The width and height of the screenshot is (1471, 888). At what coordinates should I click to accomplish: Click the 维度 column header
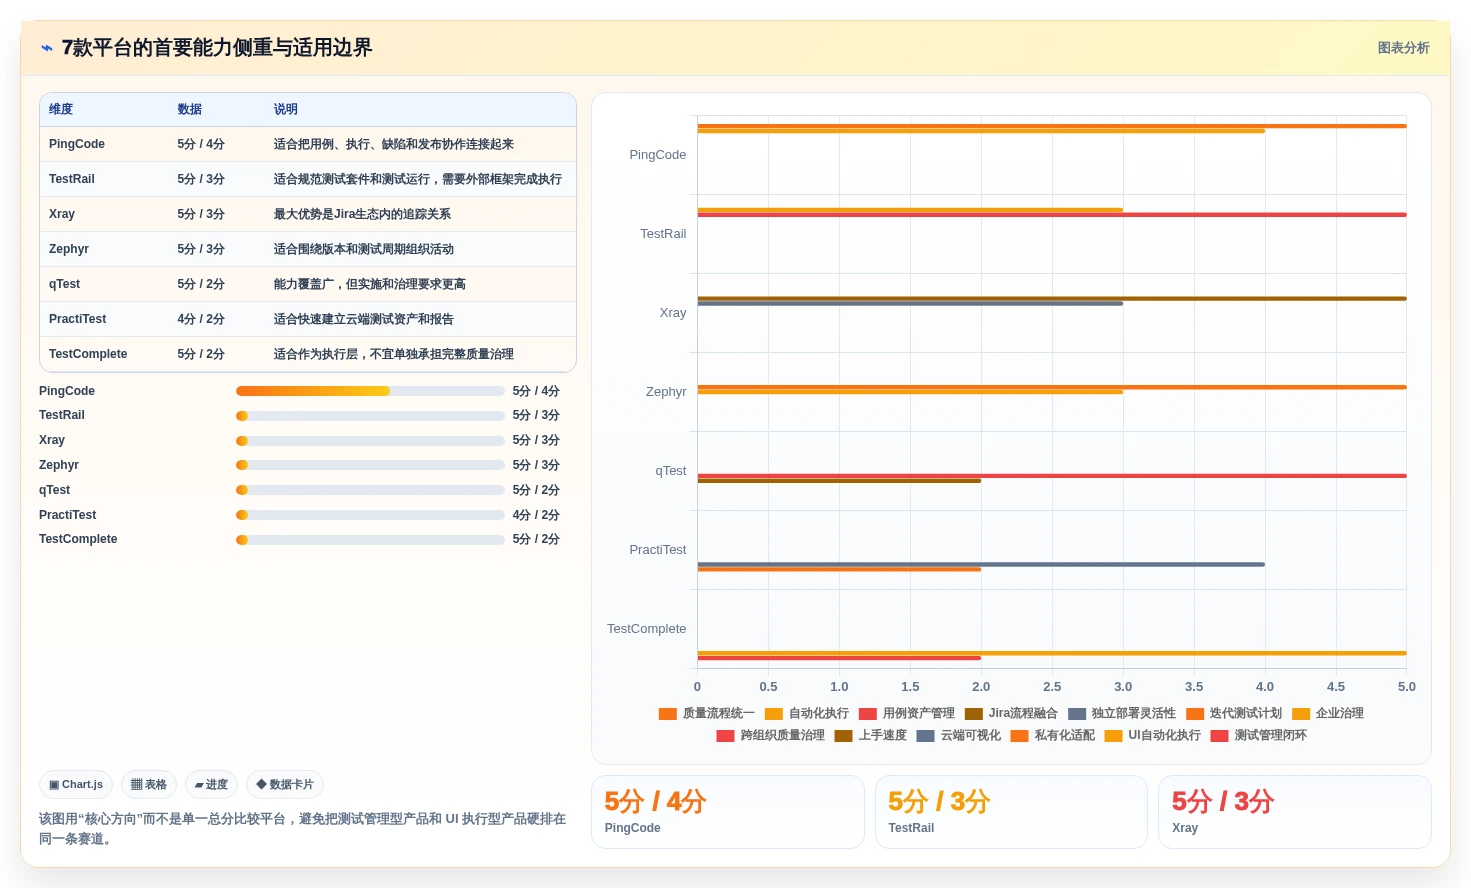tap(61, 109)
